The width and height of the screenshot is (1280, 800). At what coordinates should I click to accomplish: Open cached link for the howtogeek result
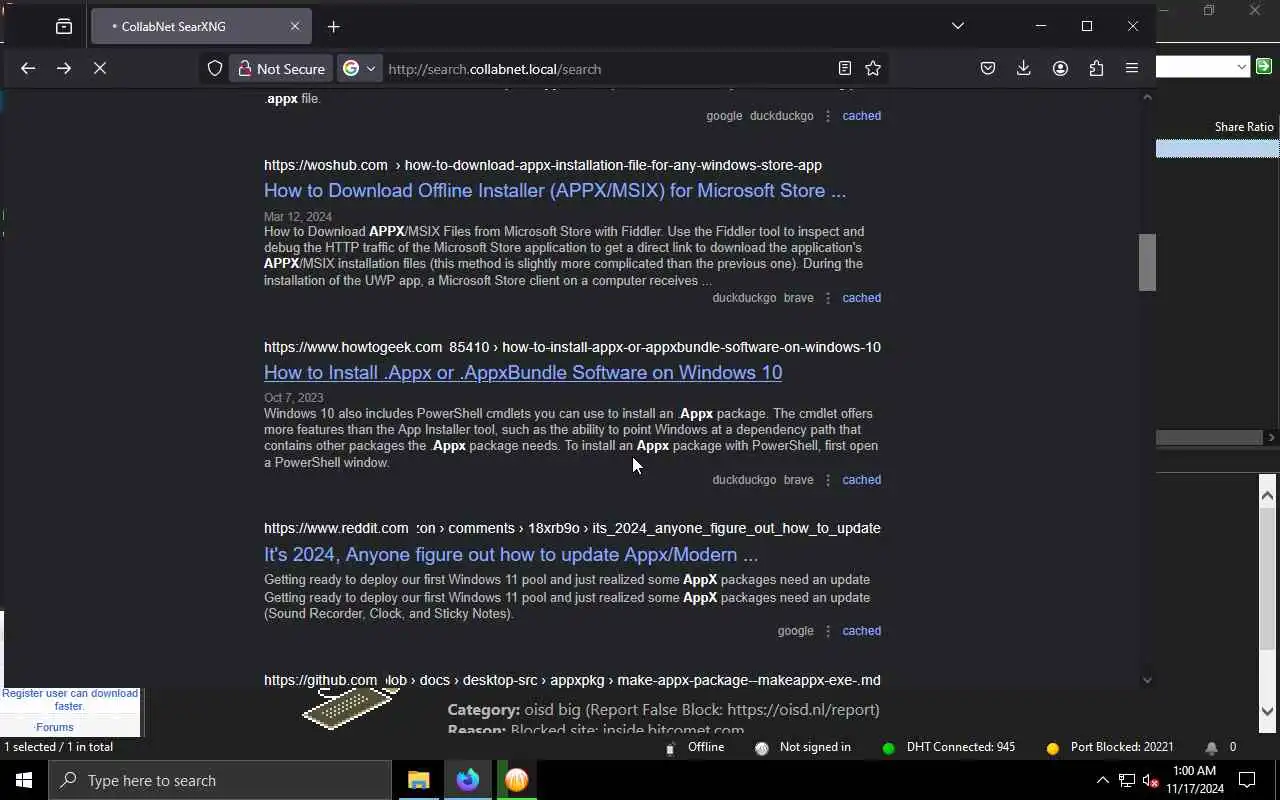(861, 480)
